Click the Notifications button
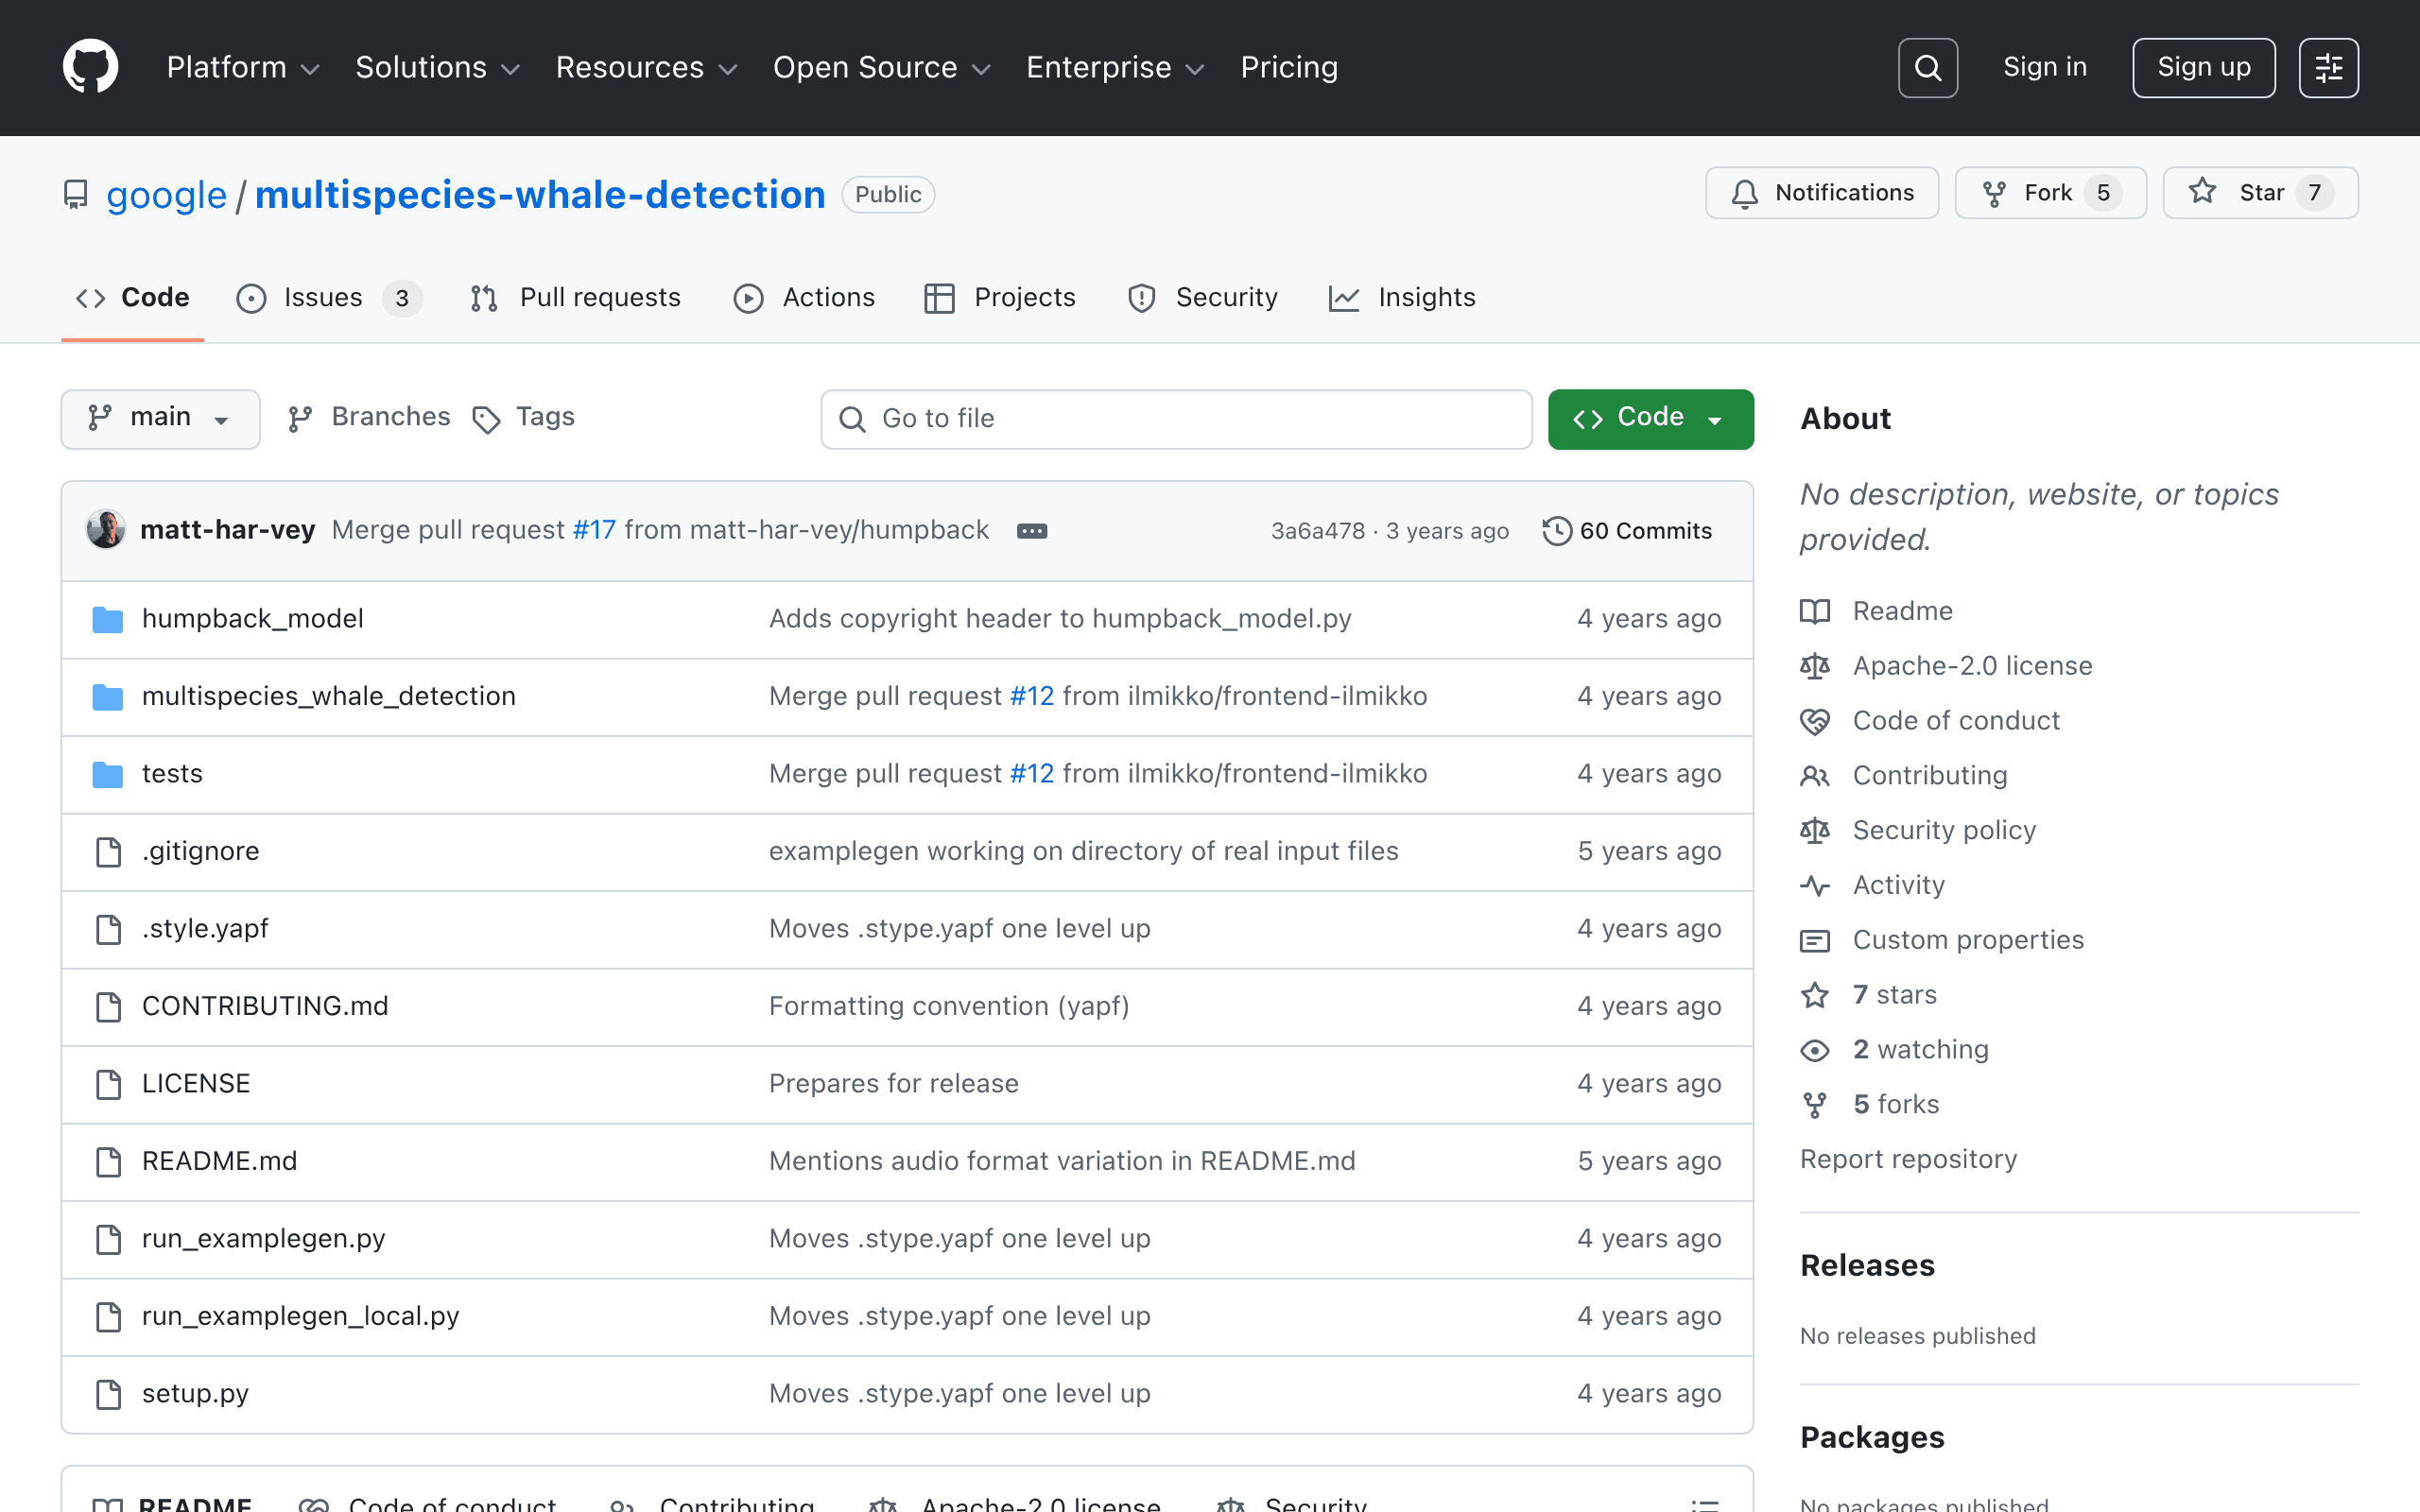 (x=1822, y=193)
